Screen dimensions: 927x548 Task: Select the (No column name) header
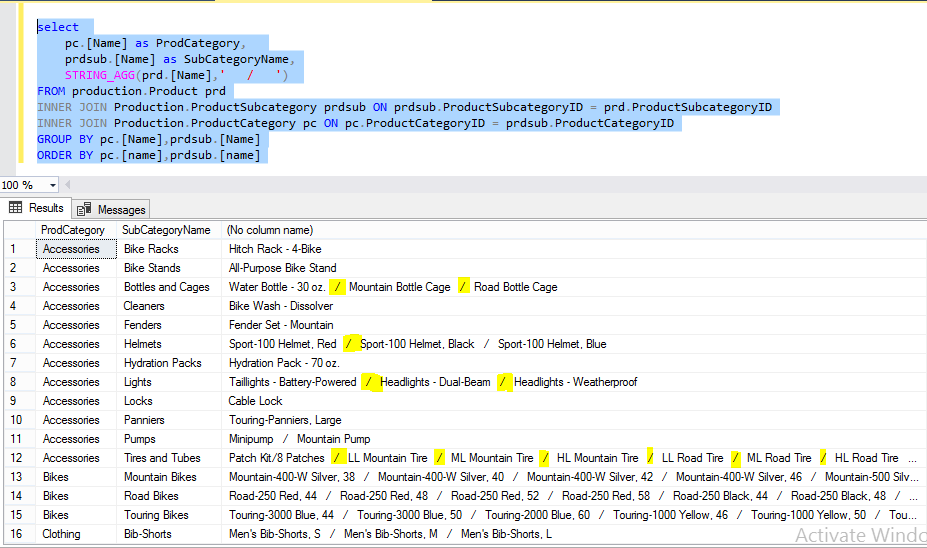tap(573, 230)
